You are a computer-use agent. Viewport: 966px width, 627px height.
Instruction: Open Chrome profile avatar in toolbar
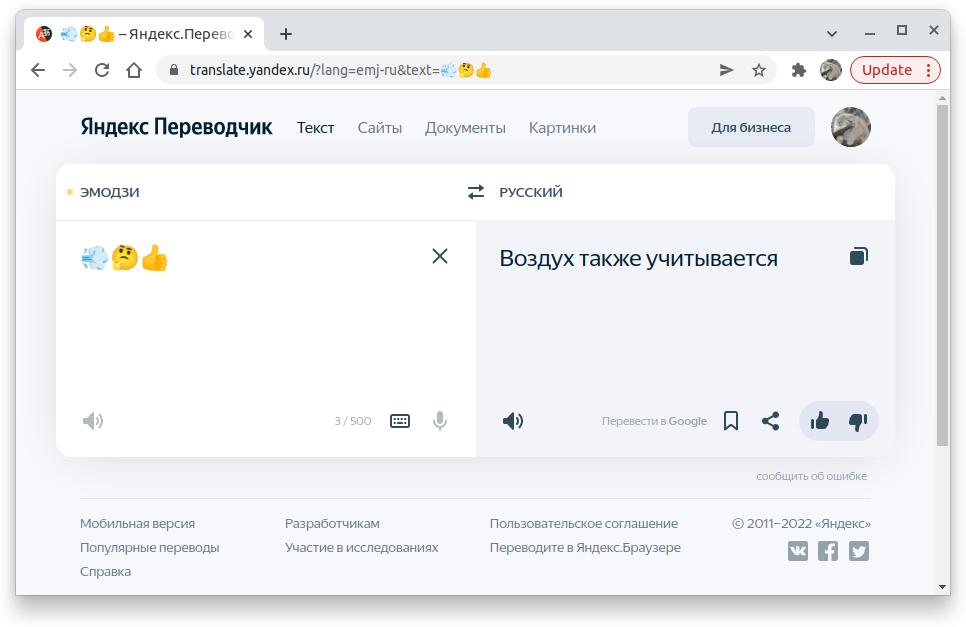830,70
